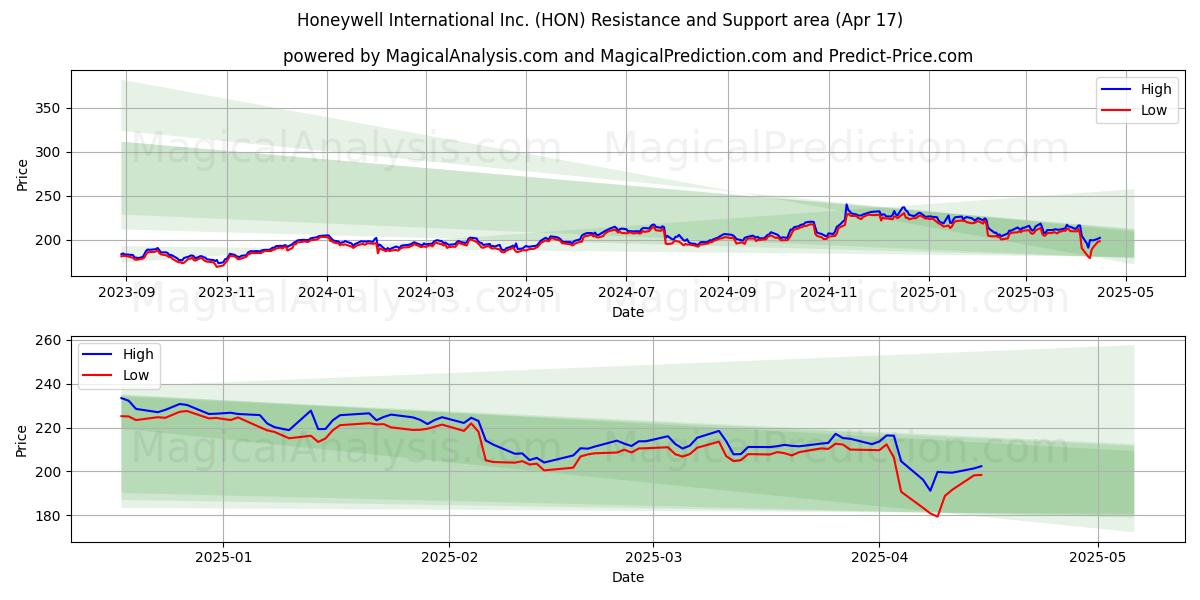The height and width of the screenshot is (600, 1200).
Task: Click the red line sample in the lower legend
Action: pos(99,376)
